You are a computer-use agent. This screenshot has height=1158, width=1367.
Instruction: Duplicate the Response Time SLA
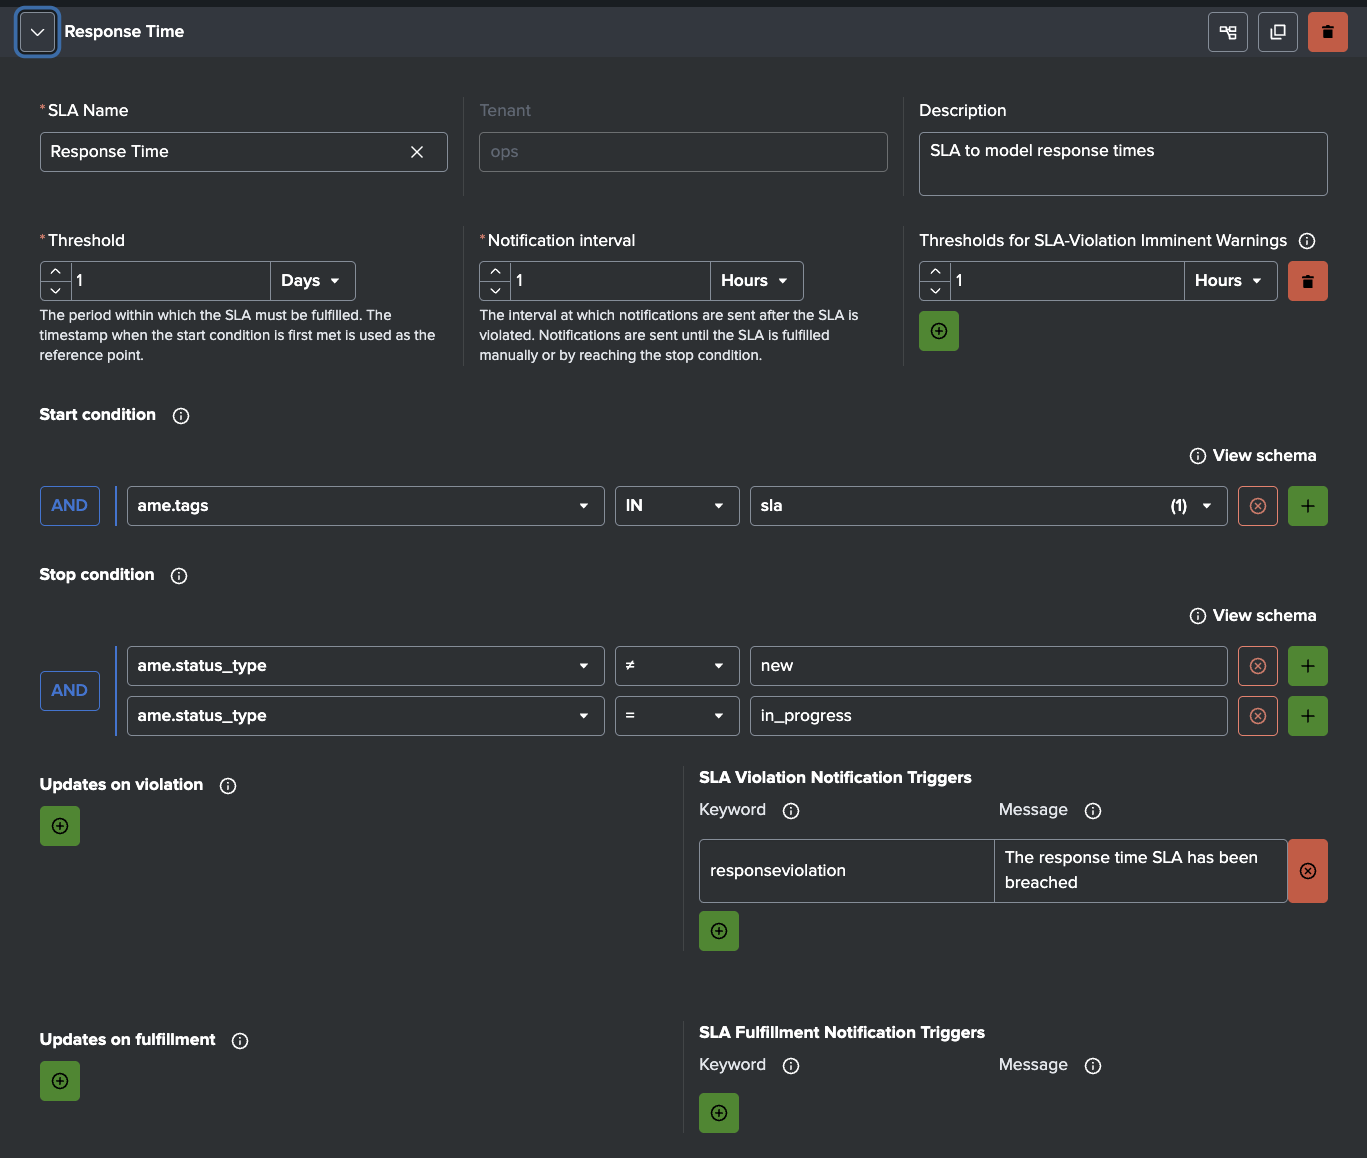coord(1277,32)
